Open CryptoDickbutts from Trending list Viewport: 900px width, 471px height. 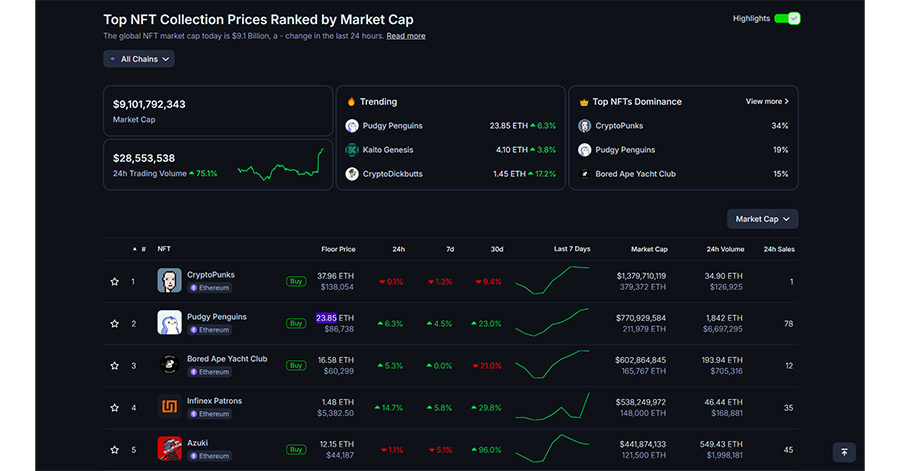[393, 174]
